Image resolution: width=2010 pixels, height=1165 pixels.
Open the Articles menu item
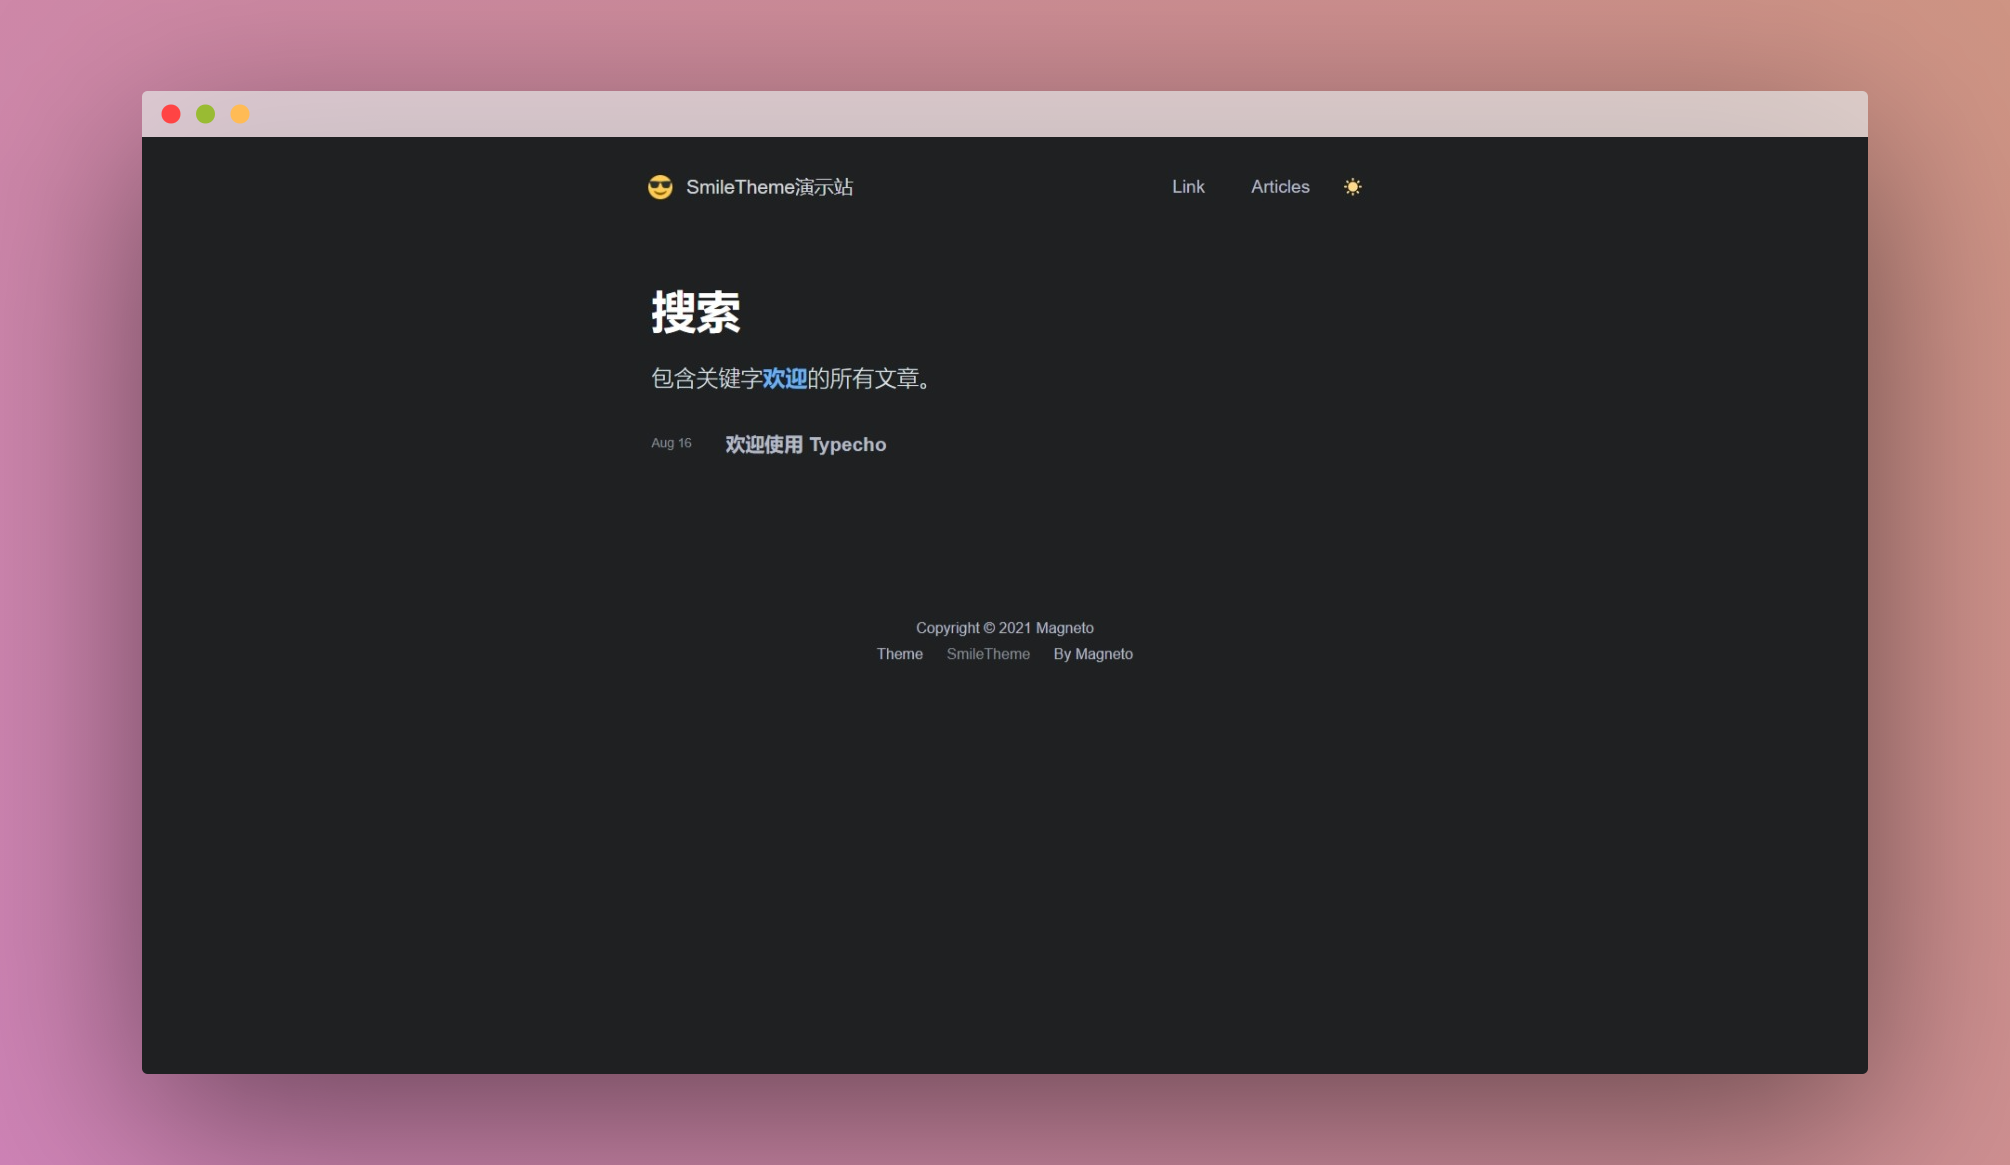point(1280,187)
